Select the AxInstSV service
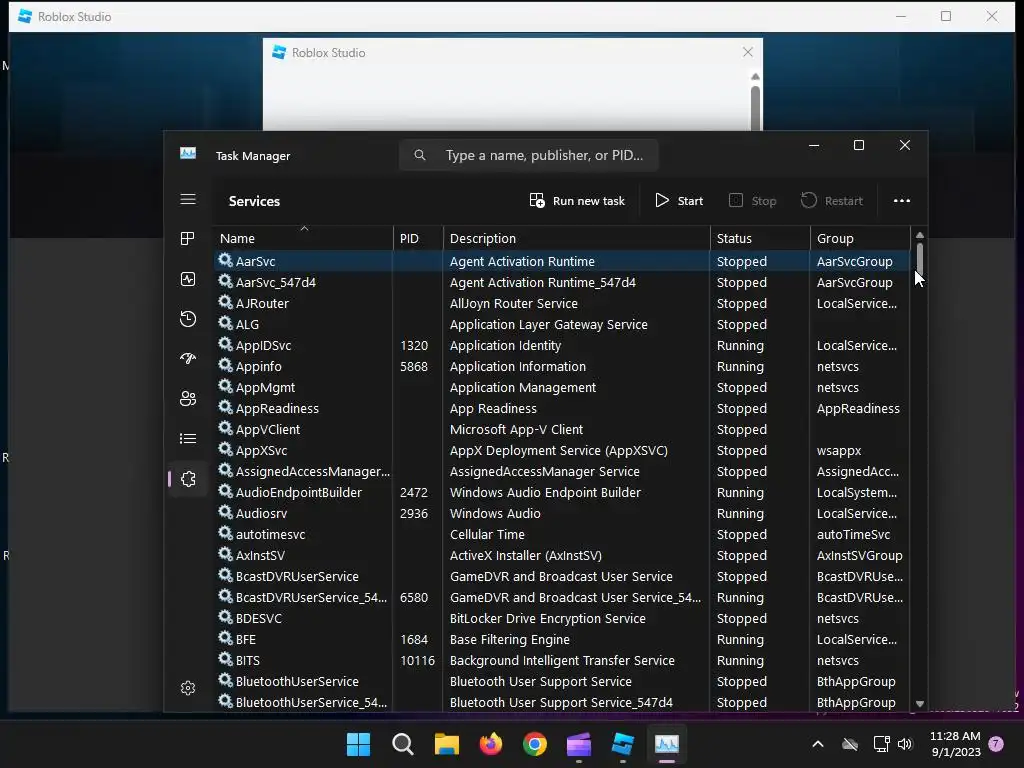1024x768 pixels. [x=562, y=555]
